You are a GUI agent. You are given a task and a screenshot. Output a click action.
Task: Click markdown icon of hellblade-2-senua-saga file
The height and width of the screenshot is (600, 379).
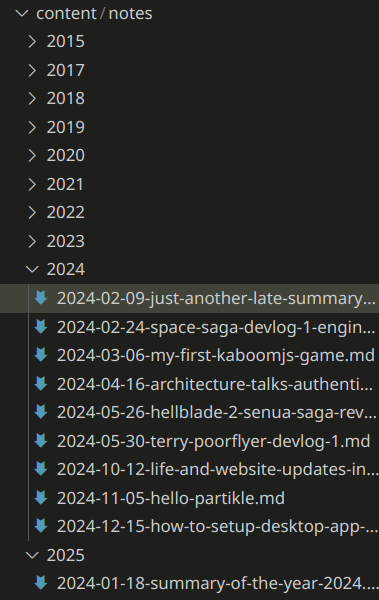(x=41, y=412)
